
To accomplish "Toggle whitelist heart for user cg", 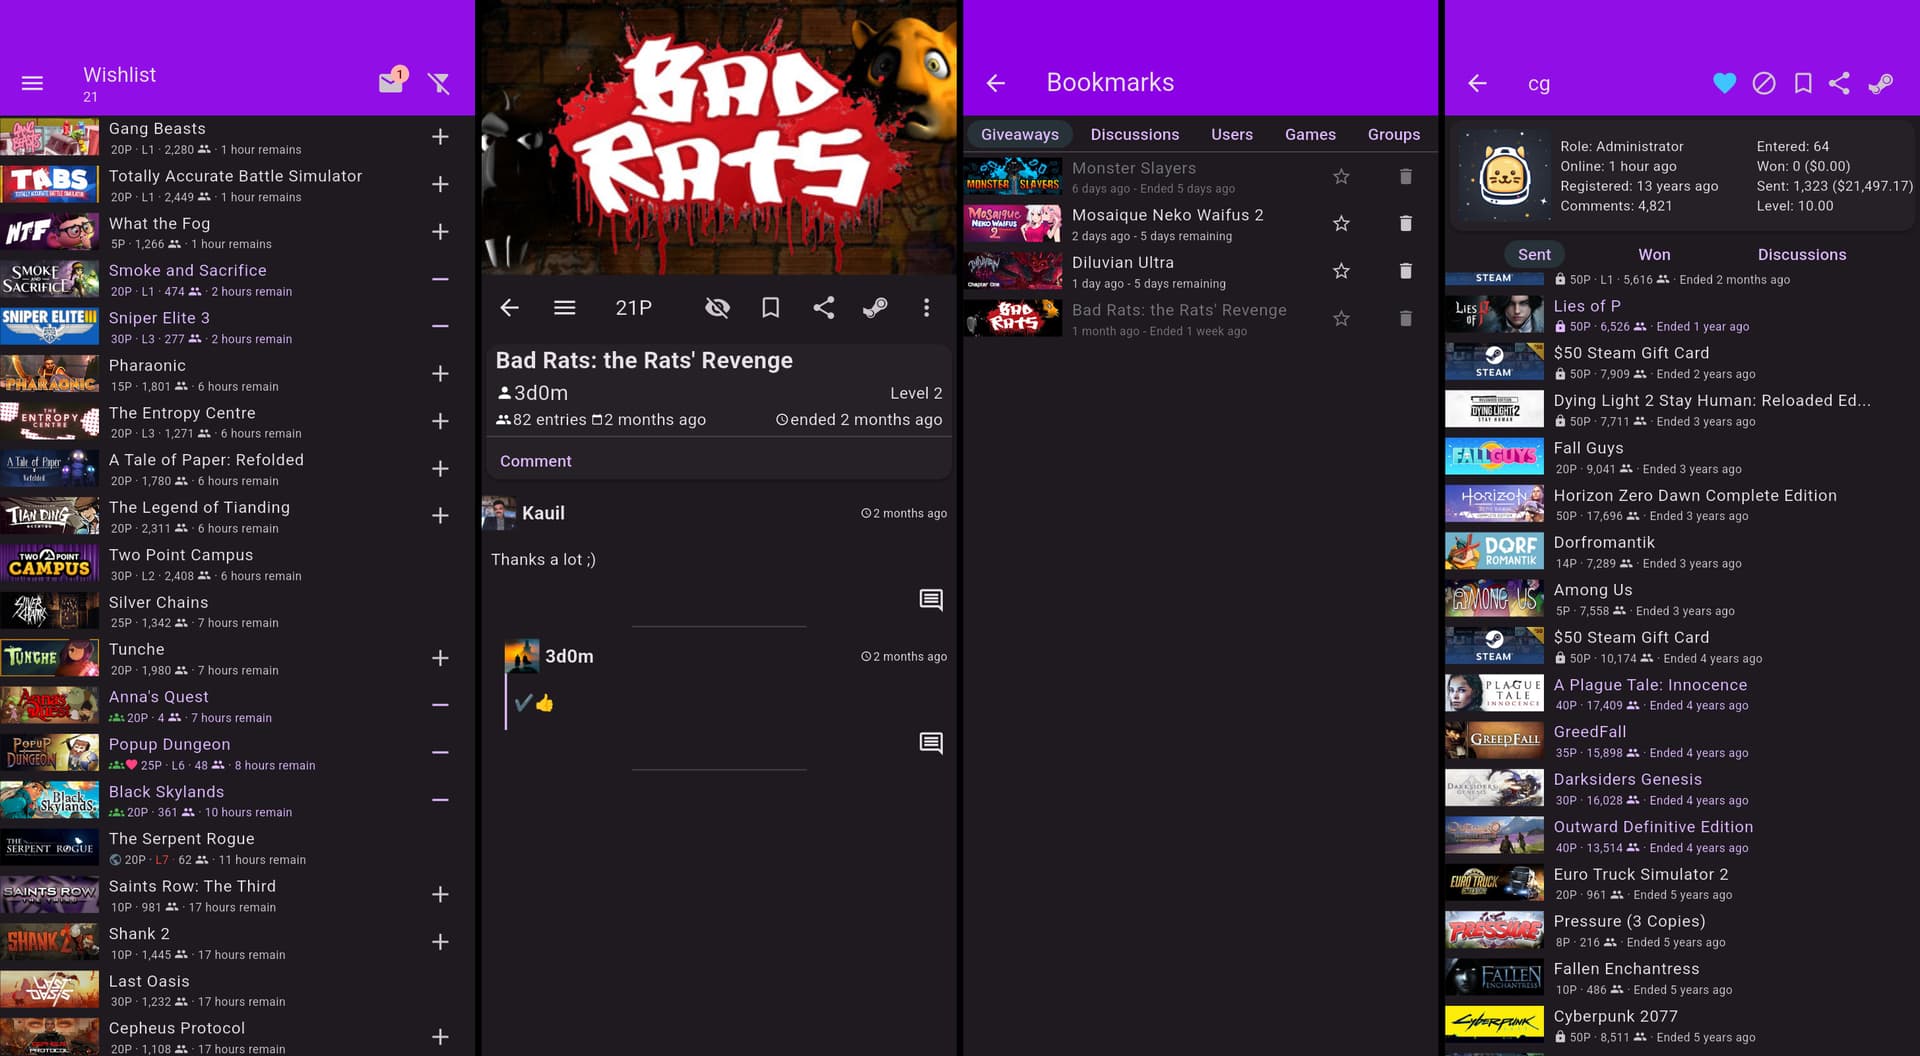I will click(1725, 83).
